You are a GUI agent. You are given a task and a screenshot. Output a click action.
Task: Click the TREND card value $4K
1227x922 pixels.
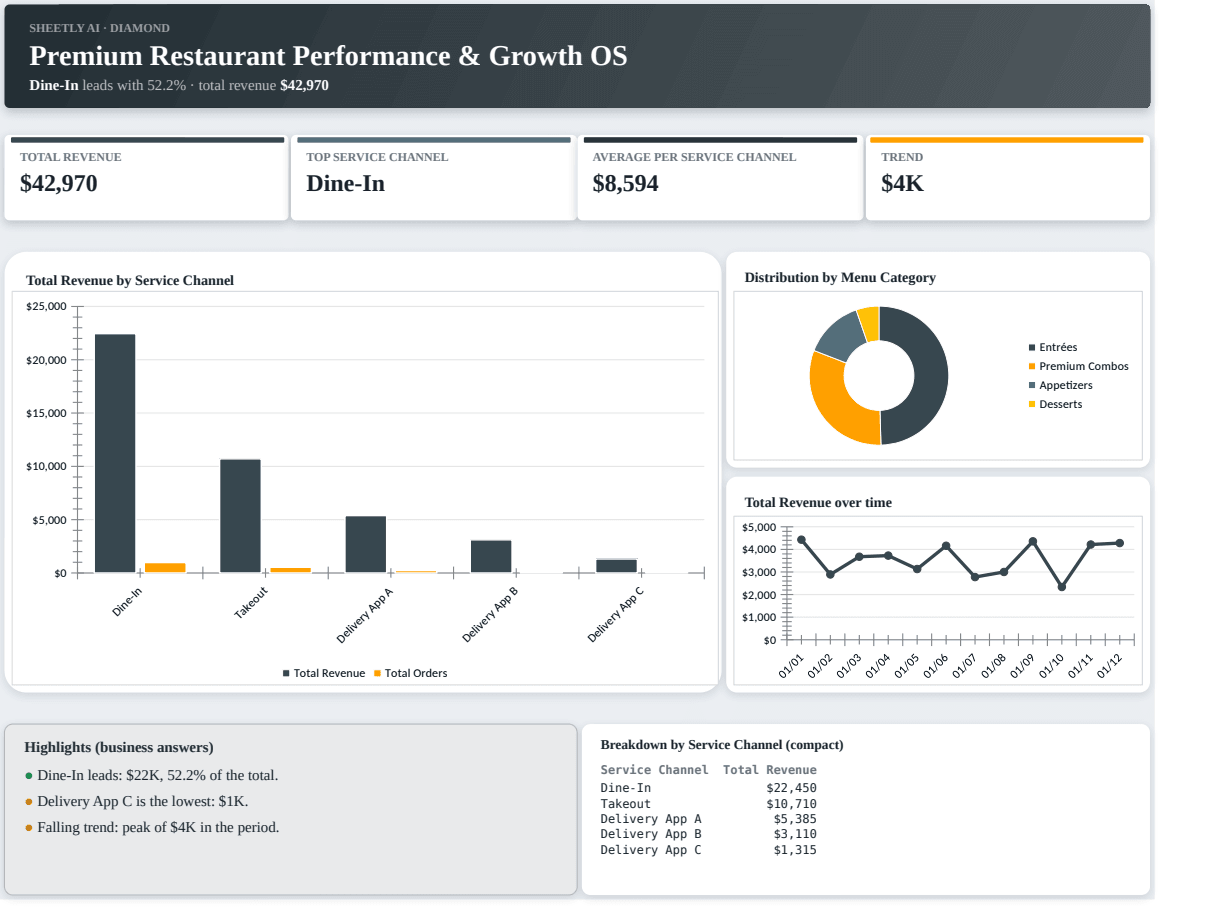pos(902,184)
